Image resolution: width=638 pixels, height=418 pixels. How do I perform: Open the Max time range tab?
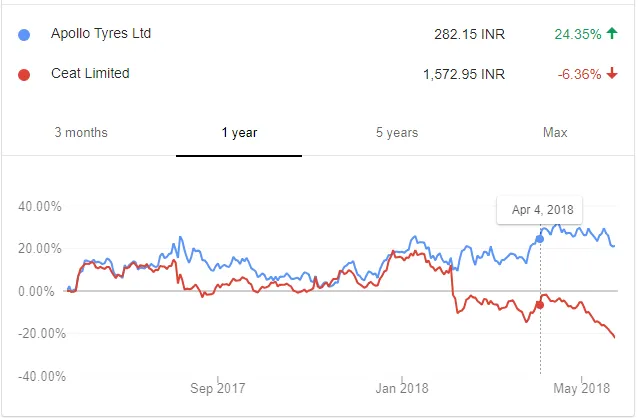tap(555, 133)
